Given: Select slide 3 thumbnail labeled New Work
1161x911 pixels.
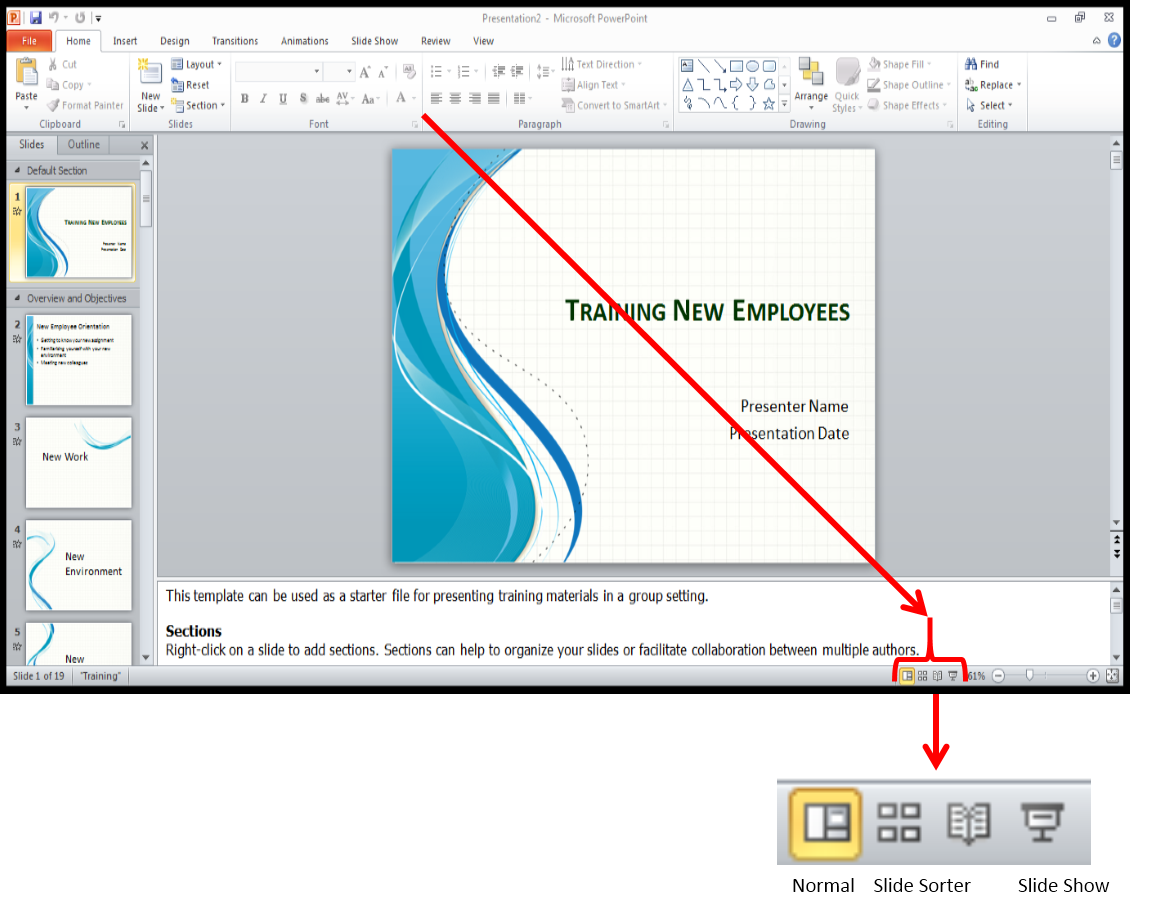Looking at the screenshot, I should 79,462.
